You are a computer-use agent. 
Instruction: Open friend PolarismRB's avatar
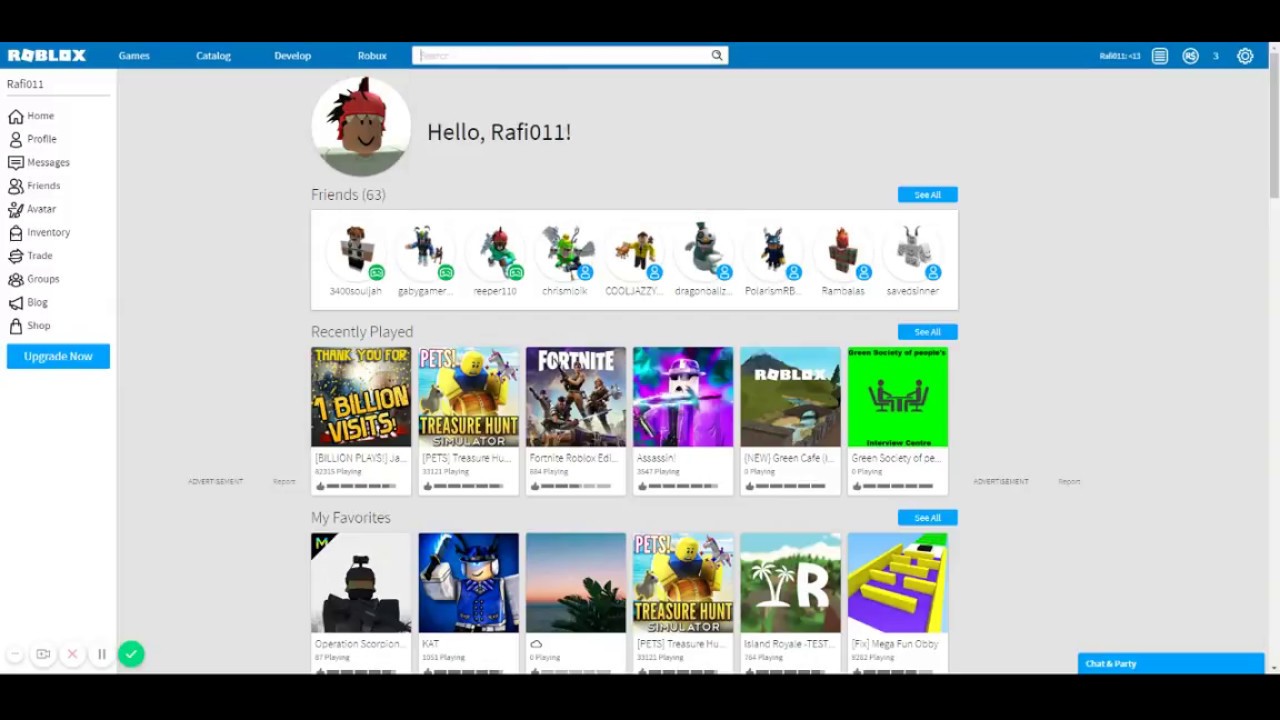773,250
